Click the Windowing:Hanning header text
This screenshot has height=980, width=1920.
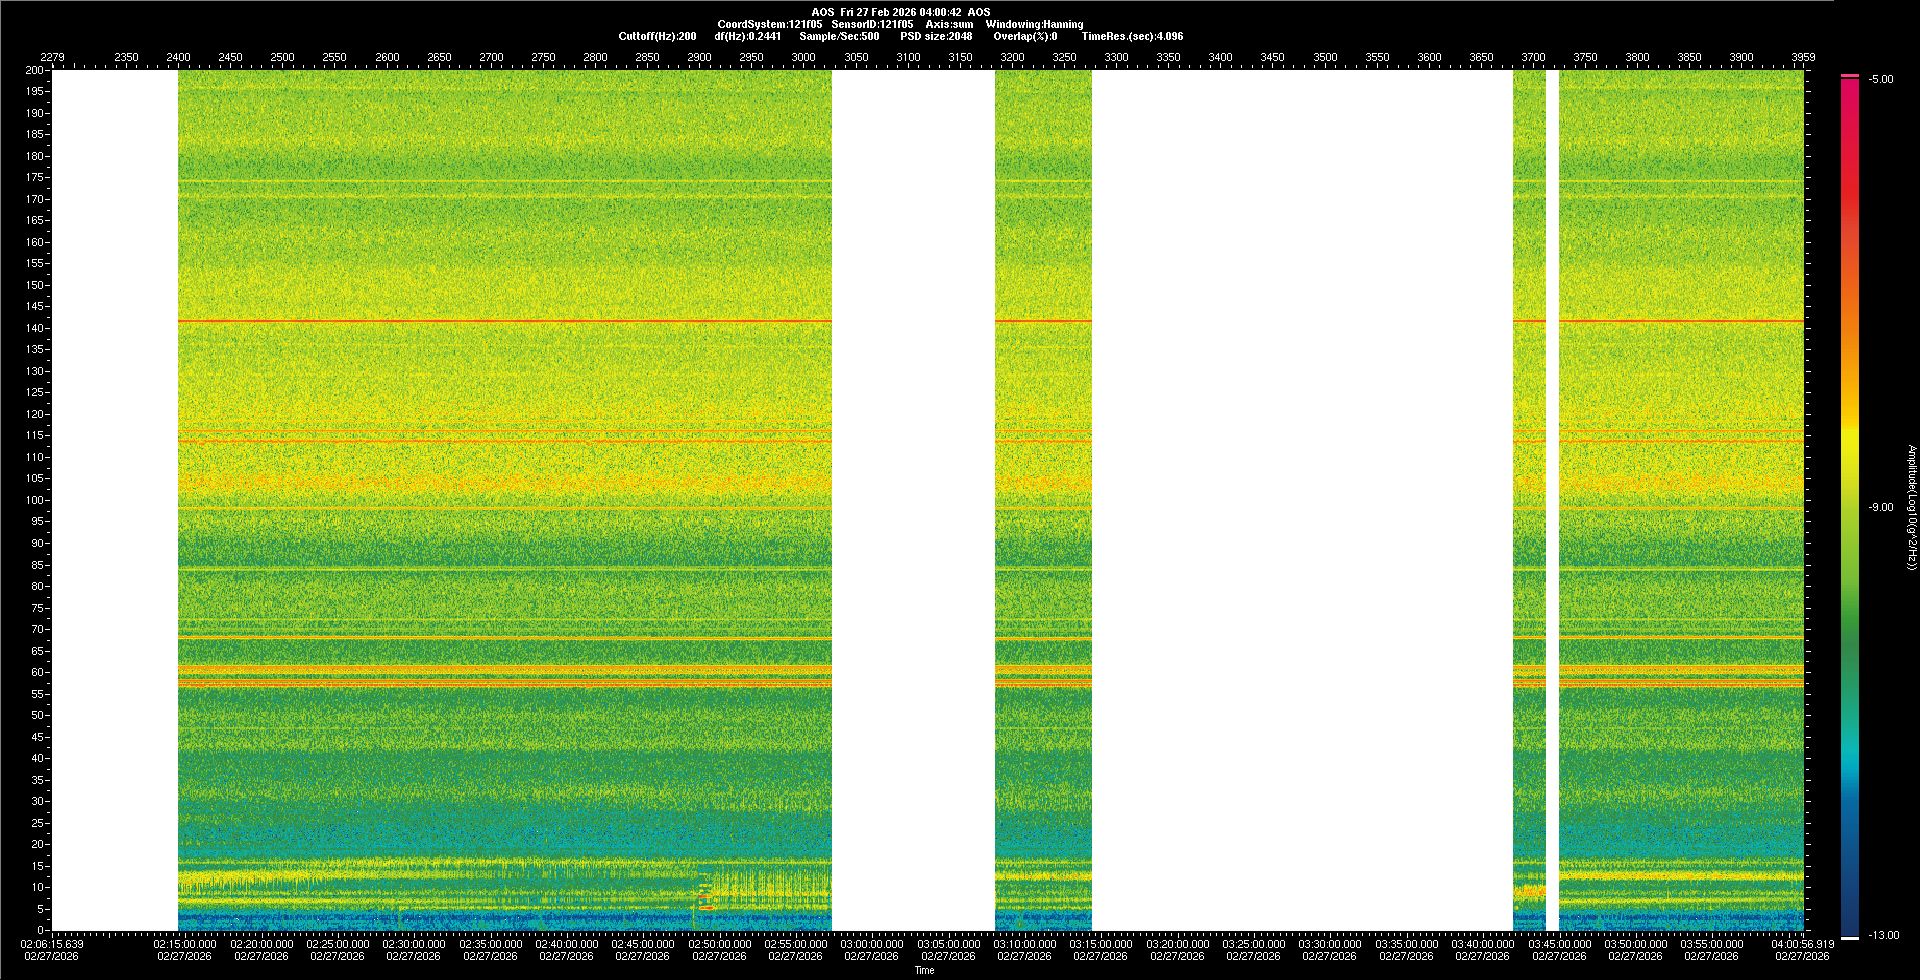1034,24
